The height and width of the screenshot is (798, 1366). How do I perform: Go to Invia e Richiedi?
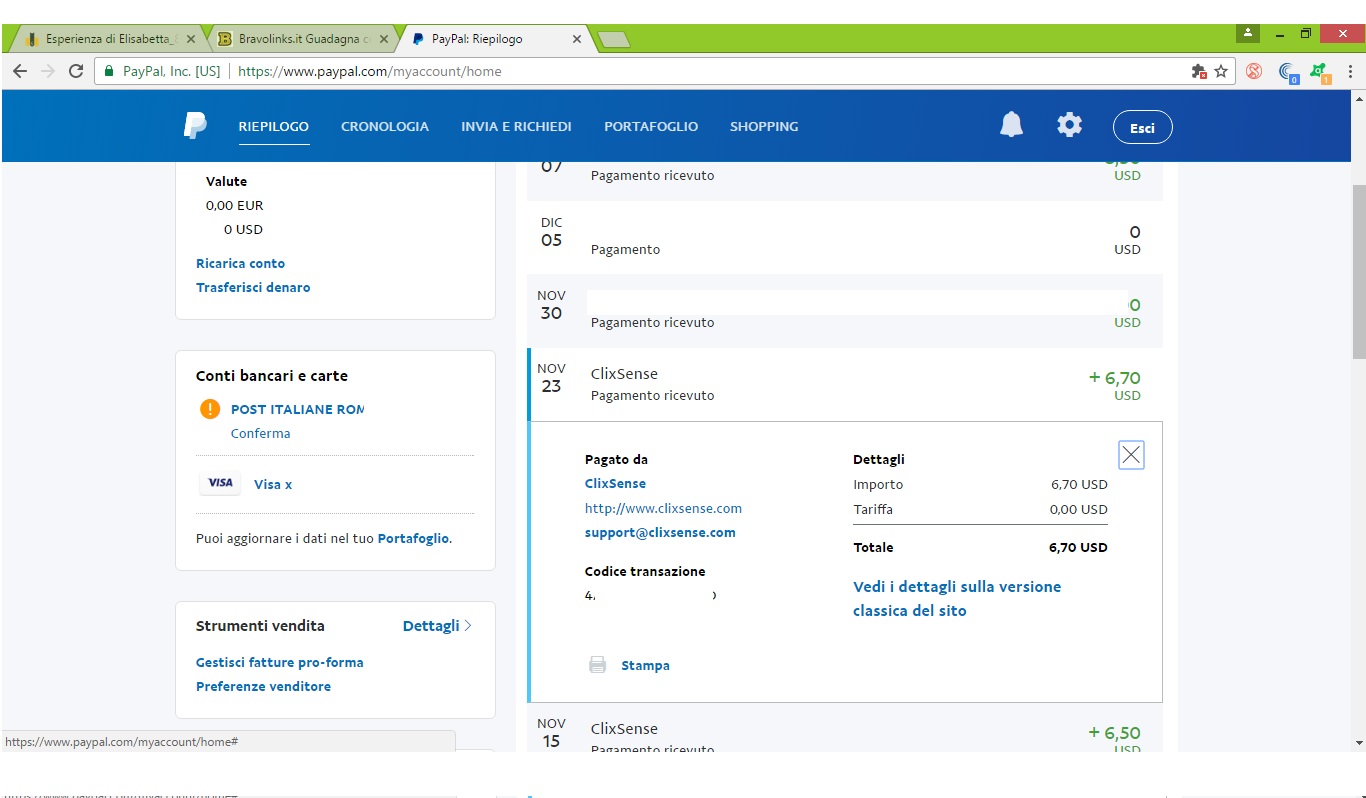[516, 126]
